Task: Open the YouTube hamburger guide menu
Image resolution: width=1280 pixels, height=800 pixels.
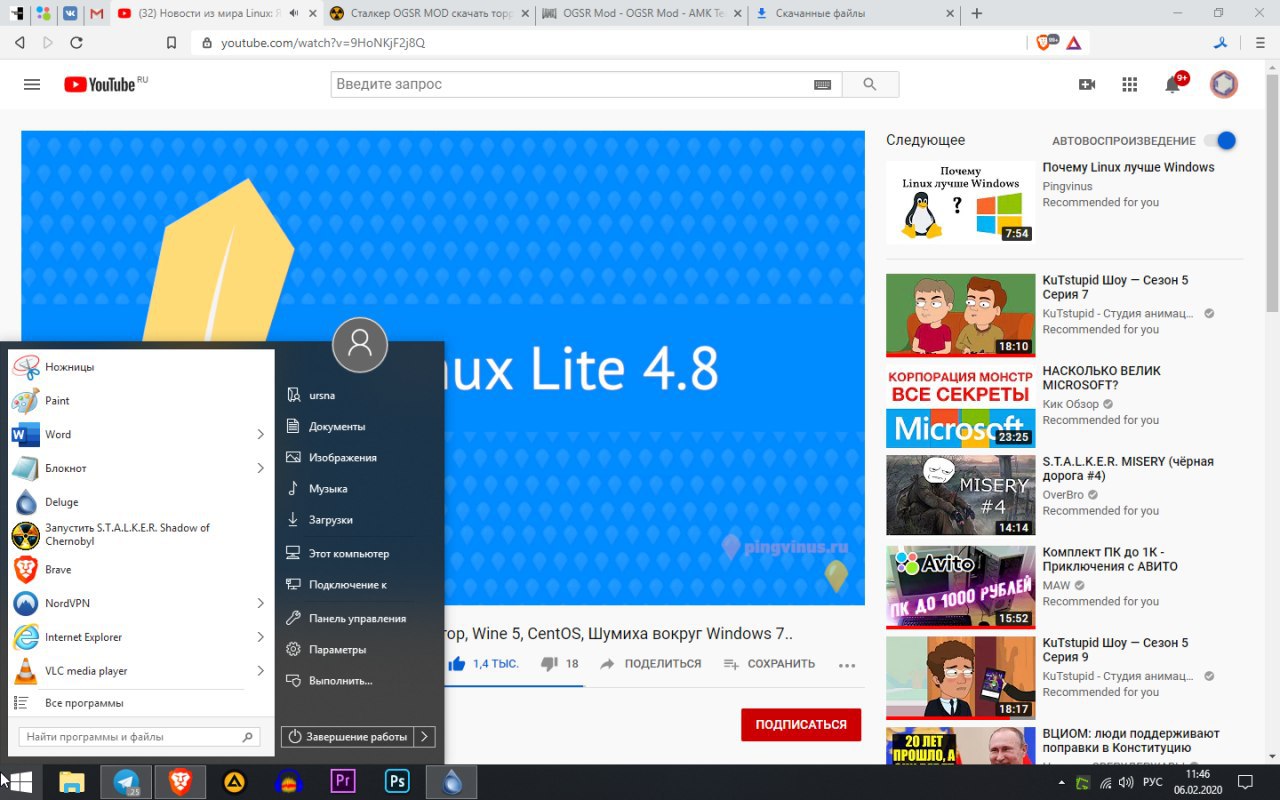Action: (x=32, y=84)
